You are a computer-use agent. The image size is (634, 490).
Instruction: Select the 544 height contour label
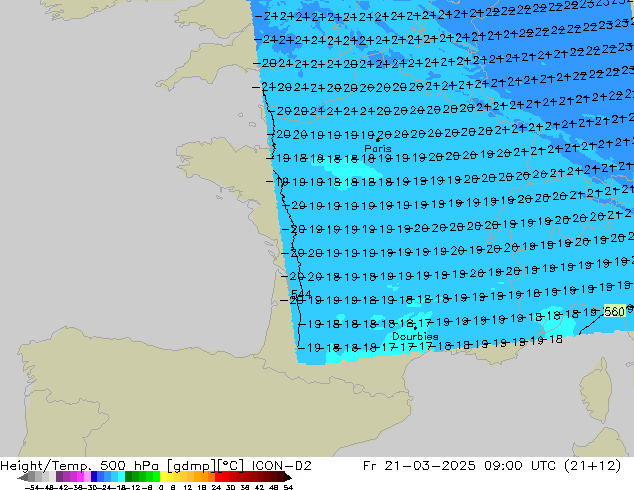tap(301, 294)
